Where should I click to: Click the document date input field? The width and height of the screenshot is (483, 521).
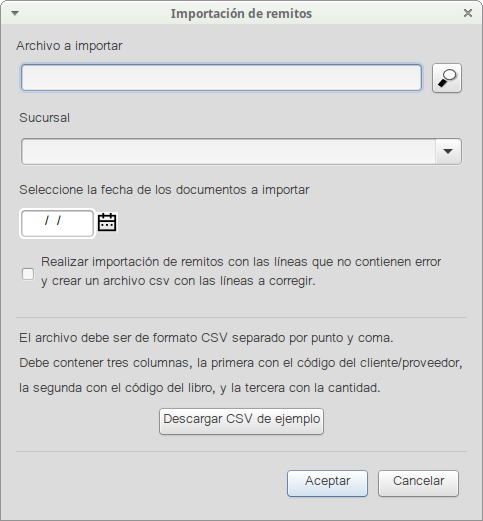click(x=57, y=223)
